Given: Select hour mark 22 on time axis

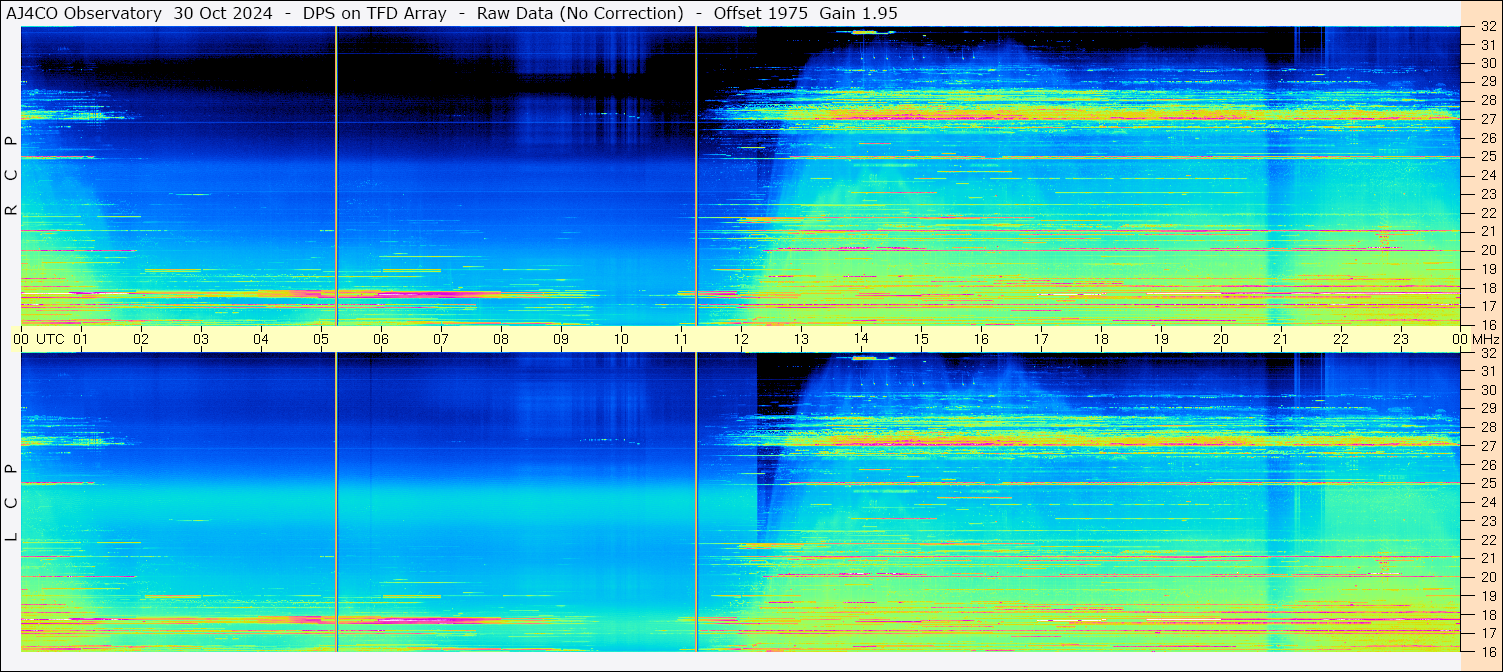Looking at the screenshot, I should [1341, 339].
